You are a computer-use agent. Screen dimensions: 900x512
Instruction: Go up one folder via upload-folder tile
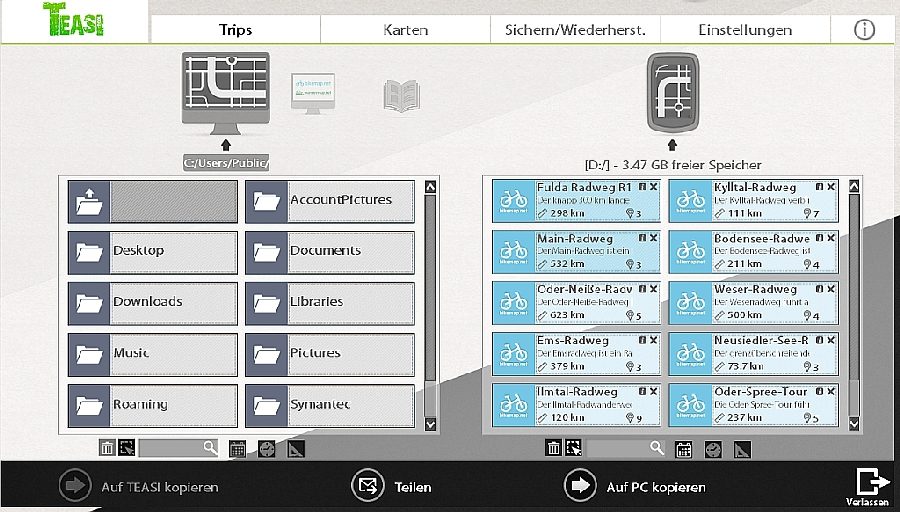[152, 201]
